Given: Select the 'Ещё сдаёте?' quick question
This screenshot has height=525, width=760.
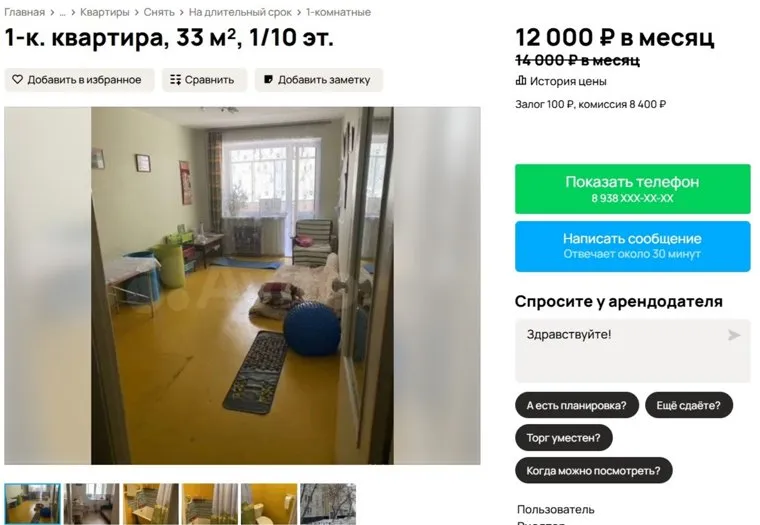Looking at the screenshot, I should tap(689, 405).
